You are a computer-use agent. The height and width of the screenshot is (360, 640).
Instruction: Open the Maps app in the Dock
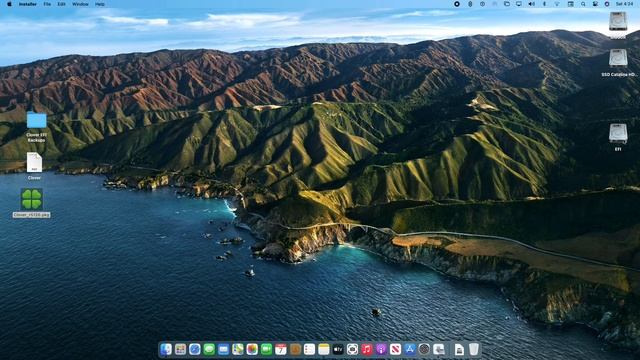click(238, 349)
